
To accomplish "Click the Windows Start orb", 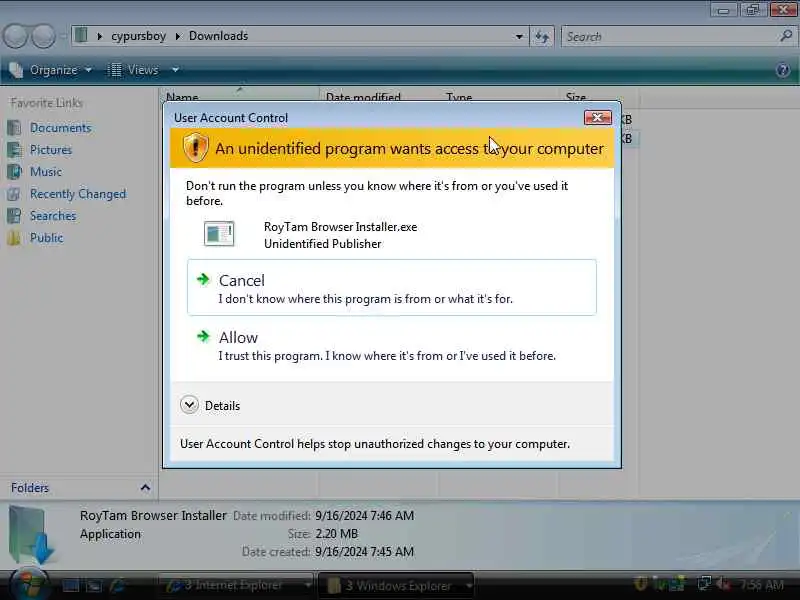I will tap(29, 583).
